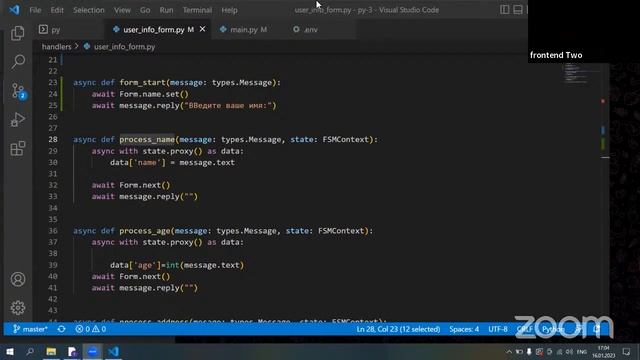Click line number 28 in gutter
640x360 pixels.
(53, 140)
